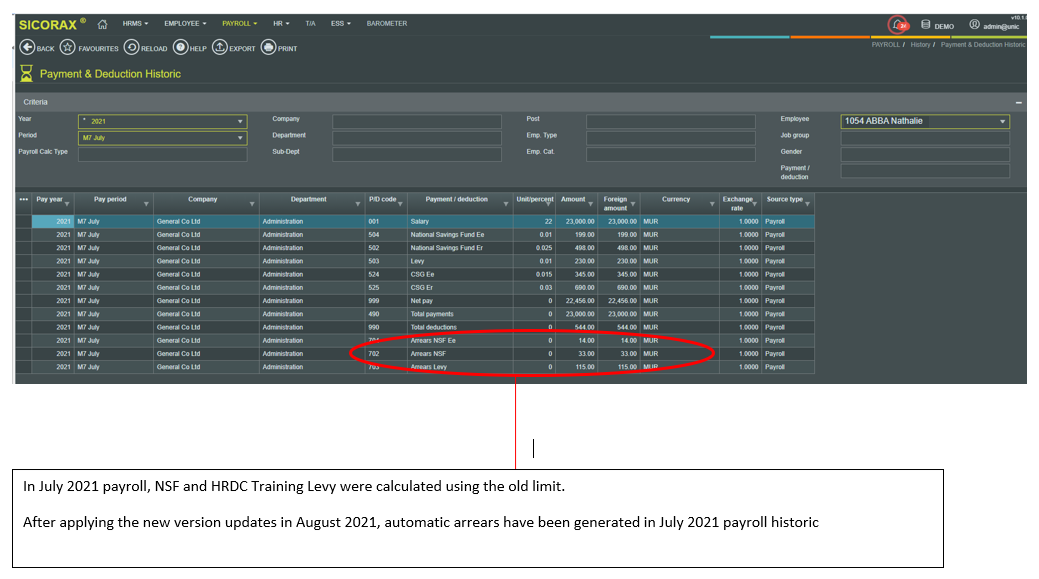Image resolution: width=1039 pixels, height=579 pixels.
Task: Click the Back arrow icon
Action: tap(27, 47)
